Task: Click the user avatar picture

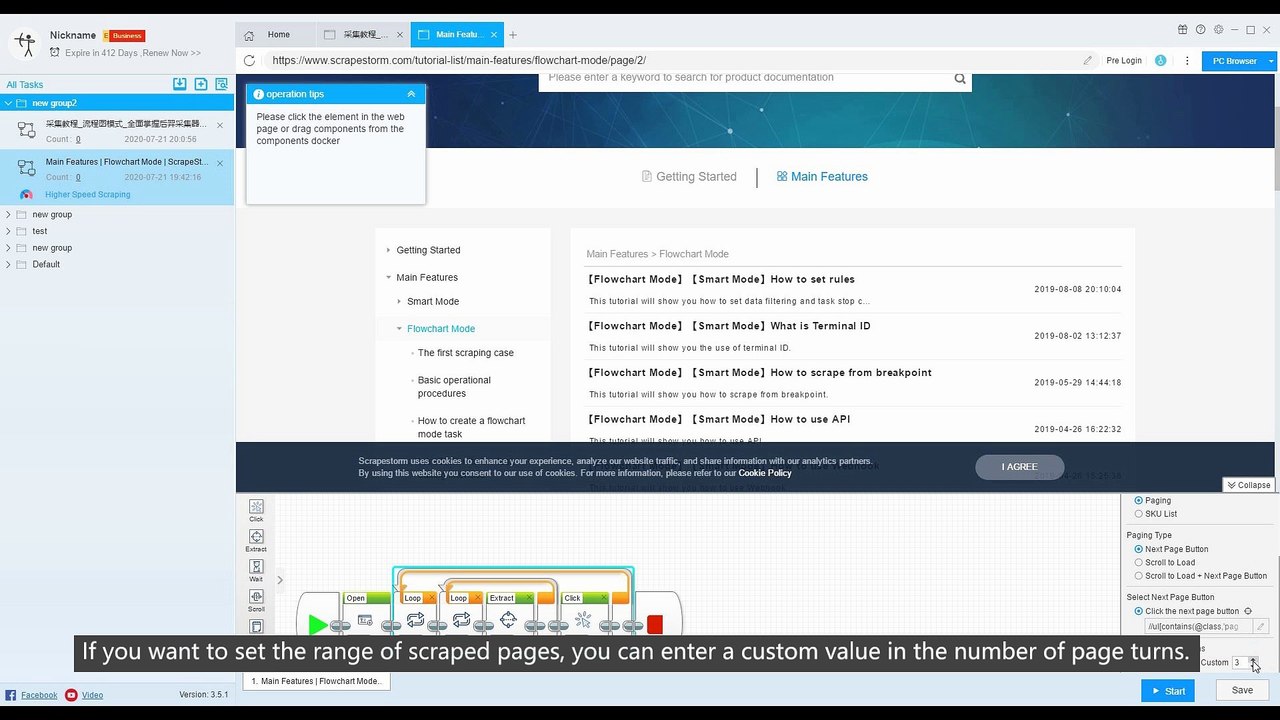Action: (x=24, y=43)
